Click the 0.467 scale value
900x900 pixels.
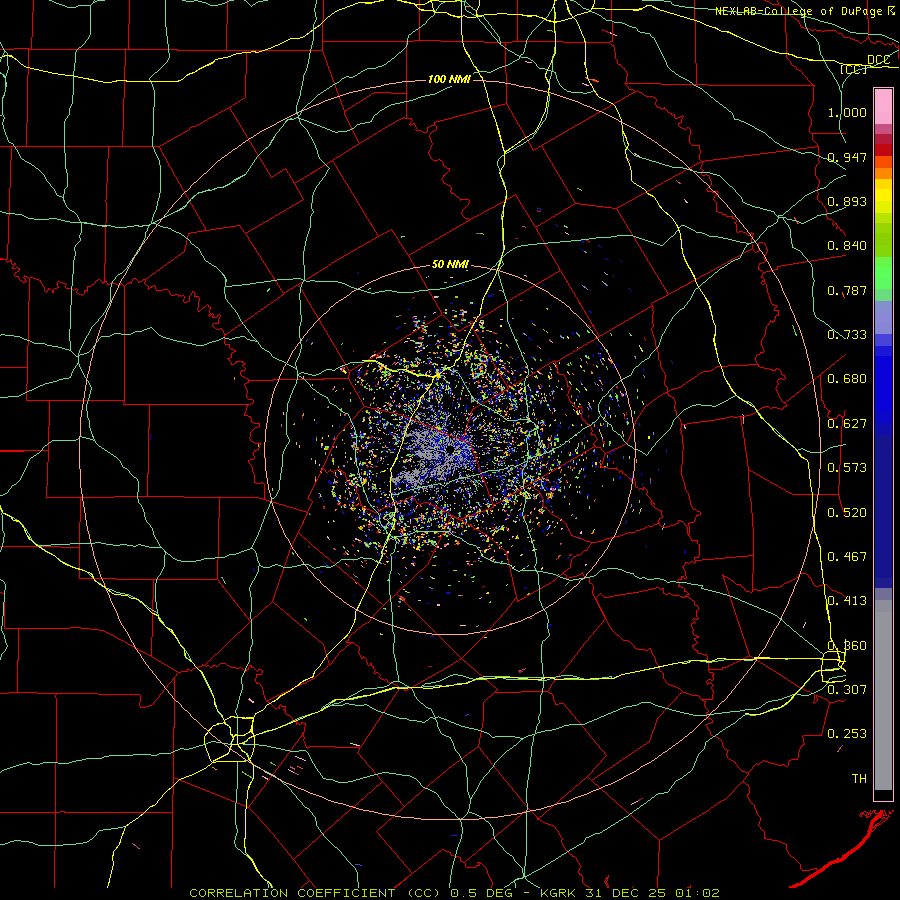847,556
